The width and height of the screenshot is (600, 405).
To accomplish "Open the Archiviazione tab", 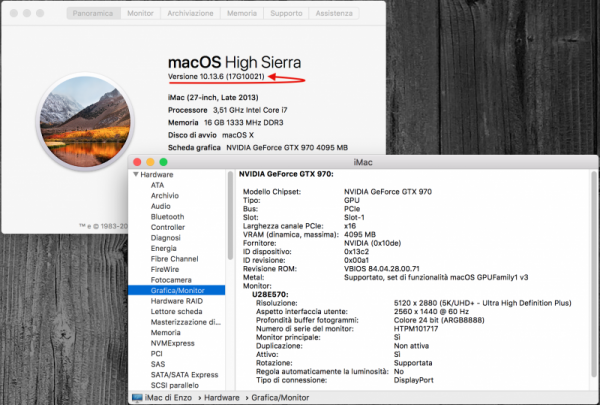I will [190, 13].
